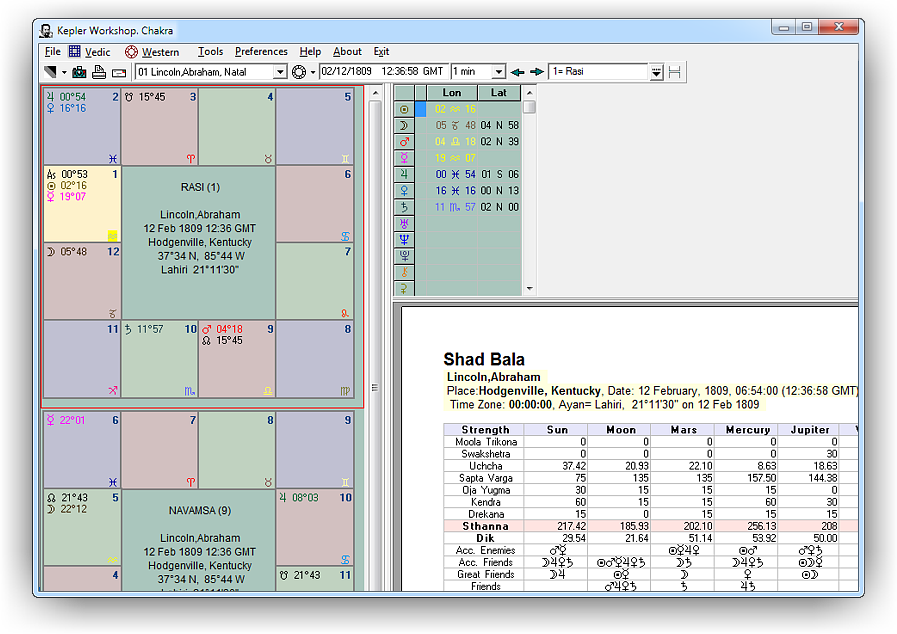
Task: Select the Mars symbol row button
Action: click(404, 142)
